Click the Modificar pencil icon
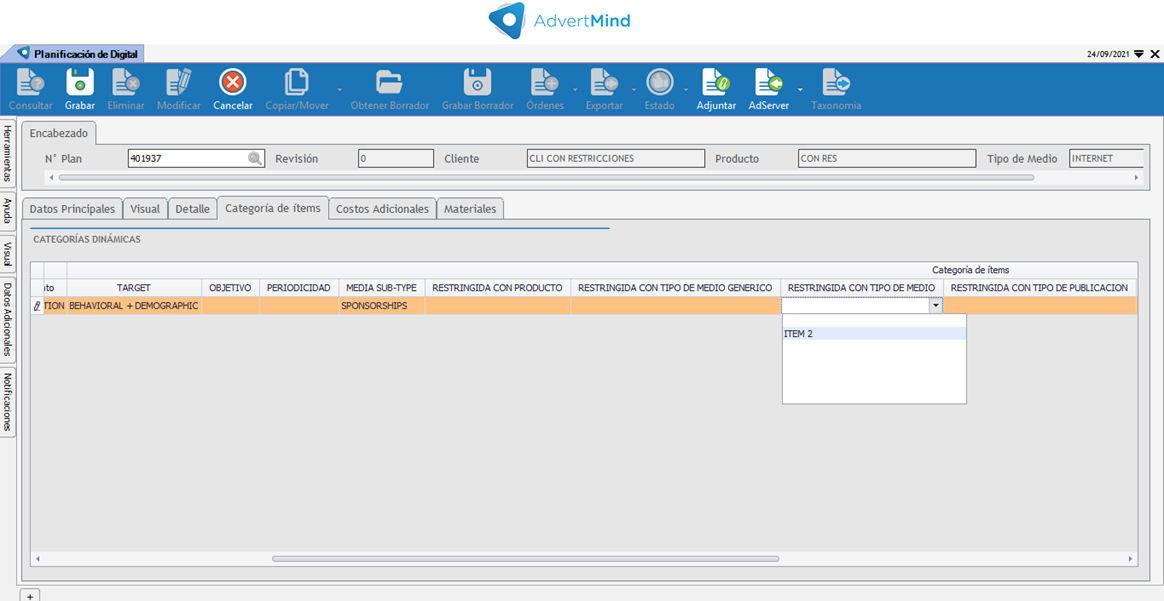1164x601 pixels. 178,82
